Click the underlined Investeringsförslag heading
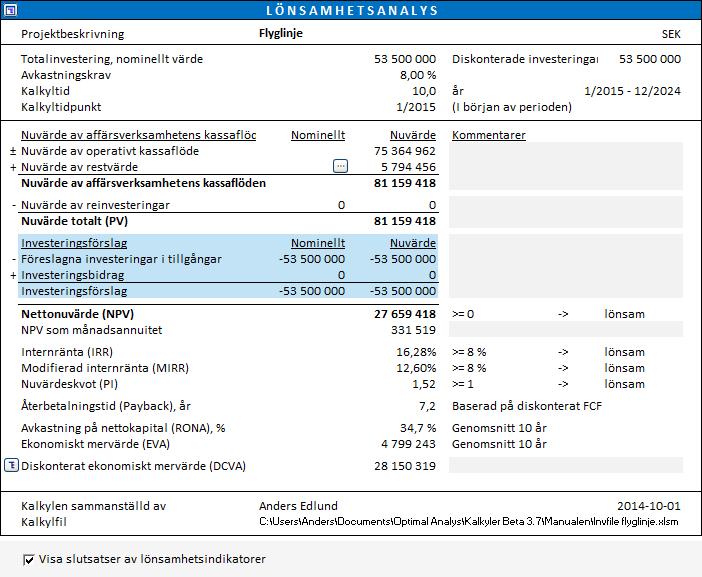 click(74, 243)
